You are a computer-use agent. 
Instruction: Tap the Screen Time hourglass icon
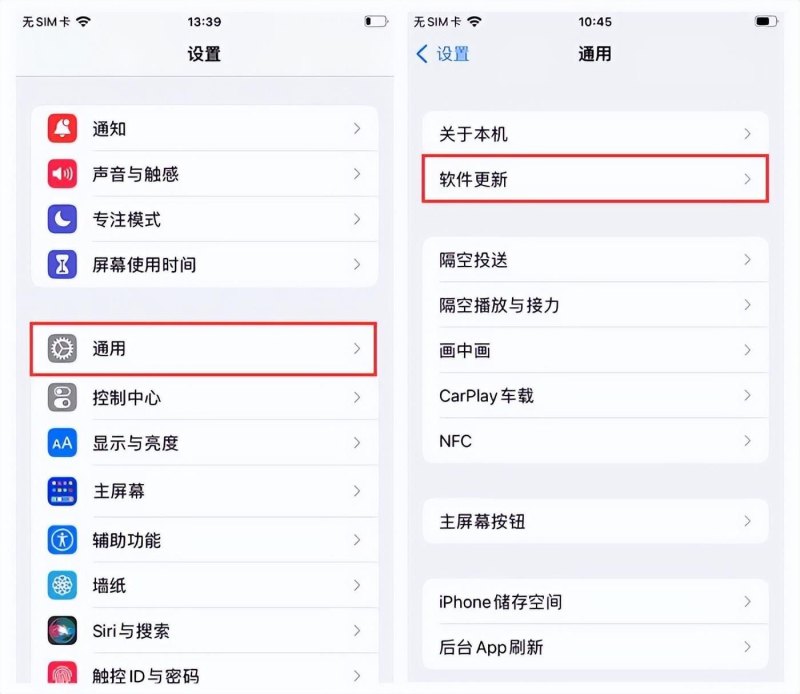point(62,264)
